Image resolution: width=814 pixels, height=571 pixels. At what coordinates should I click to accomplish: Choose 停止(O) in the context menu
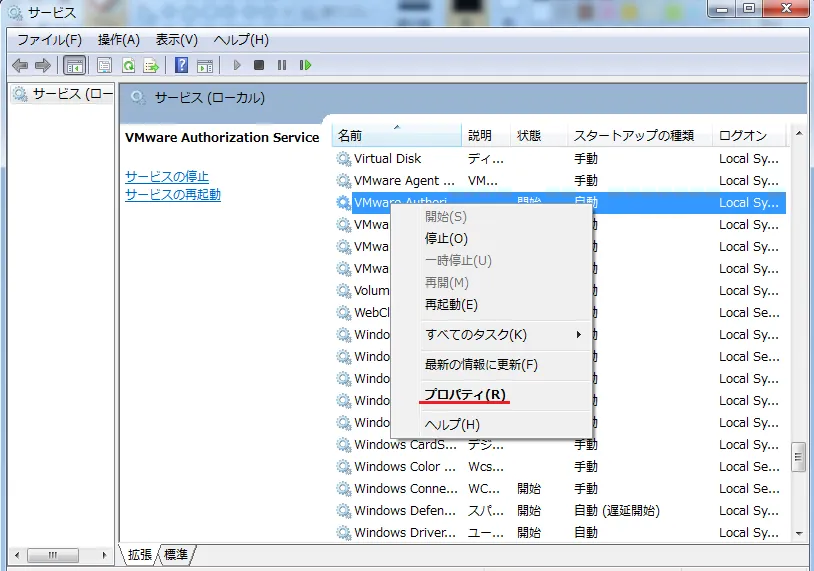(x=446, y=238)
